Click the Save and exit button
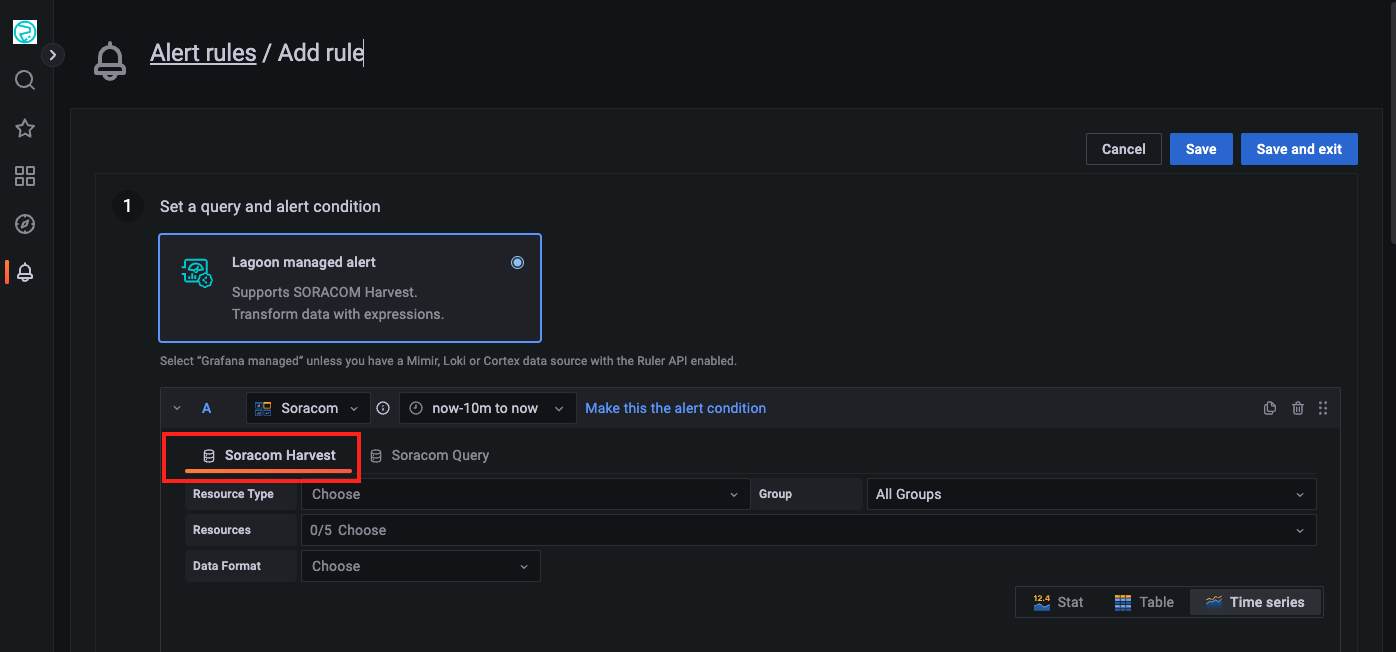Viewport: 1396px width, 652px height. coord(1299,149)
